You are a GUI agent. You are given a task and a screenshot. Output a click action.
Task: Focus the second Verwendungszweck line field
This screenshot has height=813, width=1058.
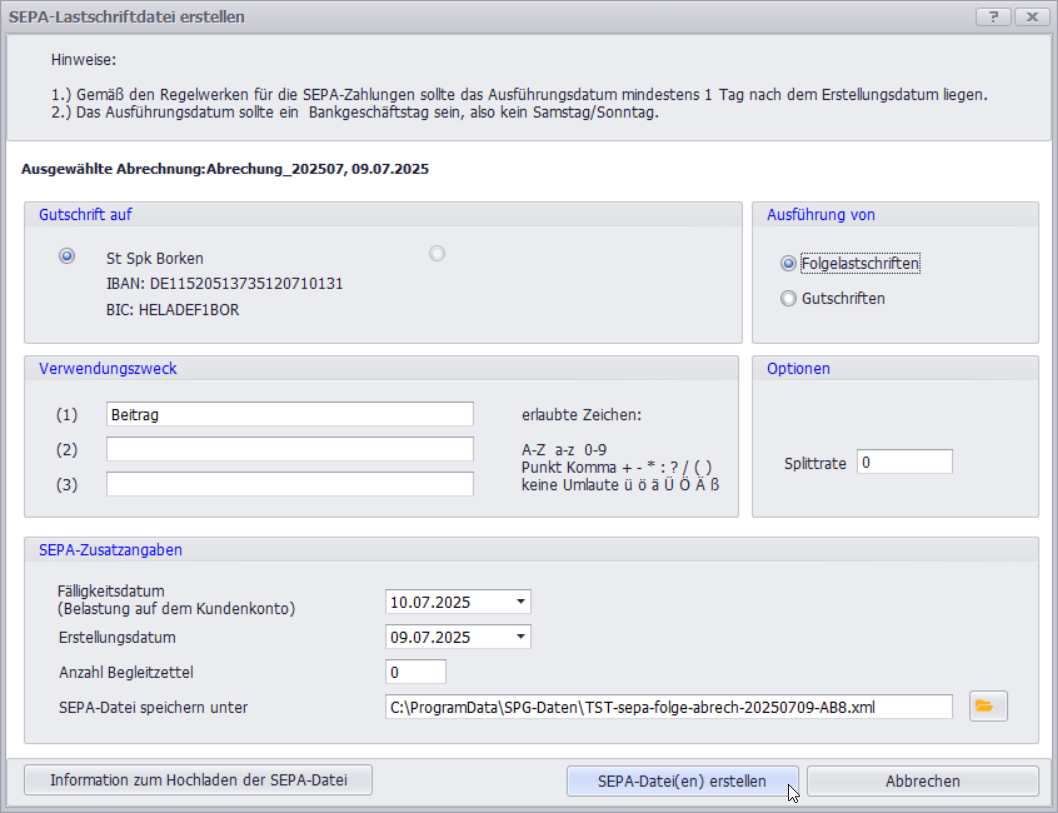(289, 449)
